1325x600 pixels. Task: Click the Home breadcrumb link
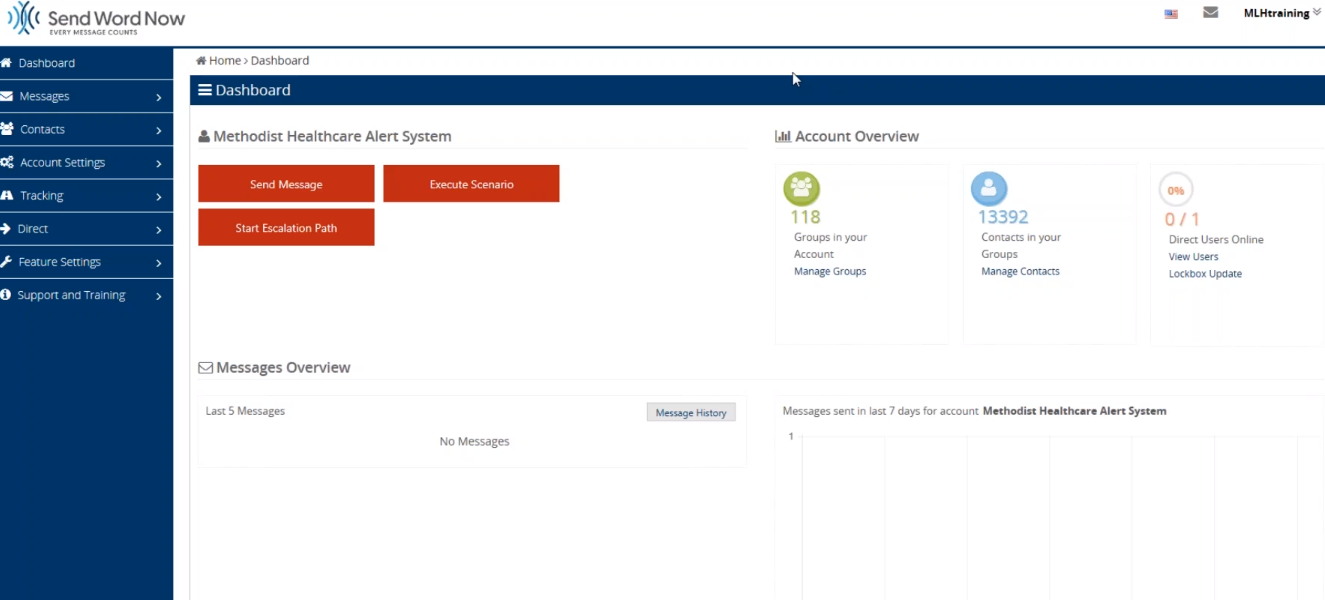225,61
